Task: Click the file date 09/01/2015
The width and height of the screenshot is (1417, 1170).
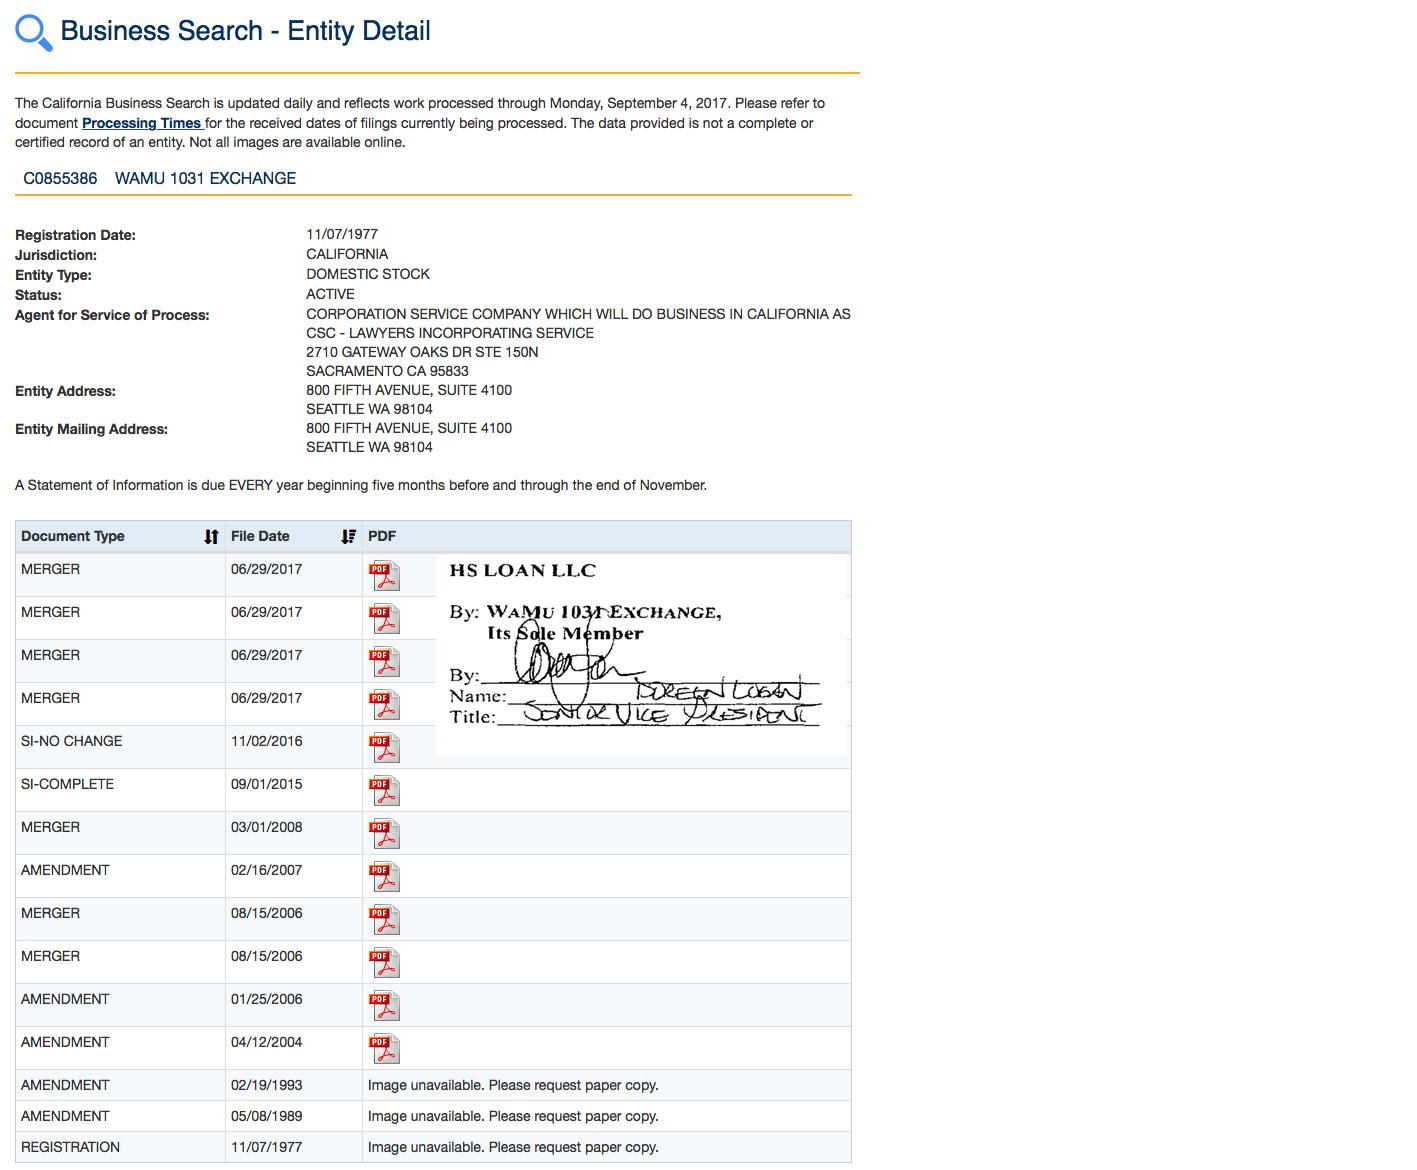Action: tap(266, 784)
